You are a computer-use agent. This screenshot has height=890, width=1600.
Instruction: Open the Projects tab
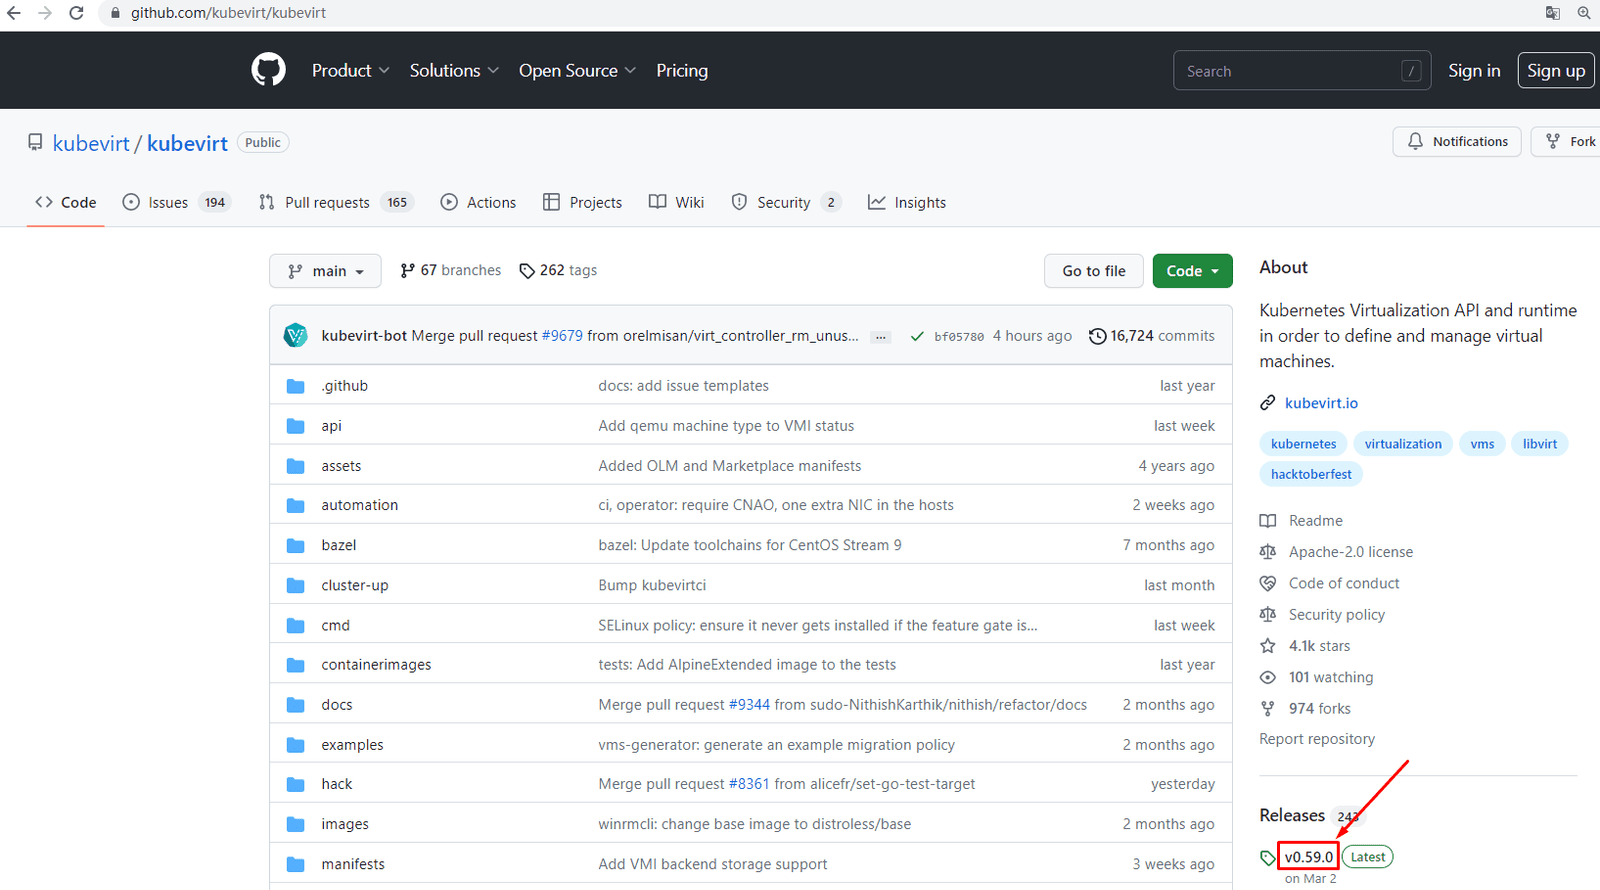click(x=582, y=202)
